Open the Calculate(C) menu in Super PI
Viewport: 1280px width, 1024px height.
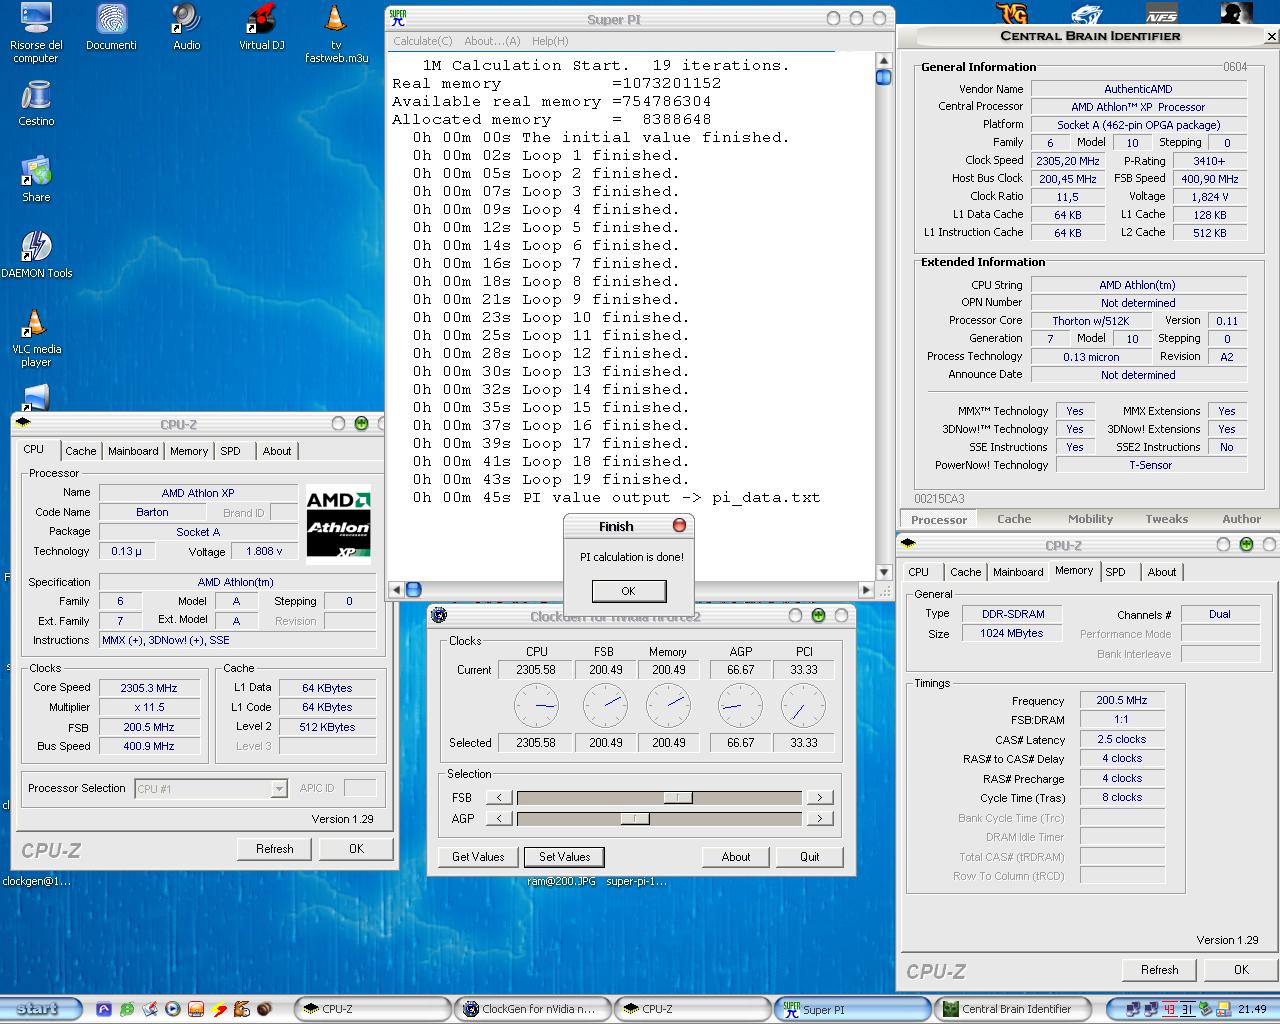[x=422, y=41]
